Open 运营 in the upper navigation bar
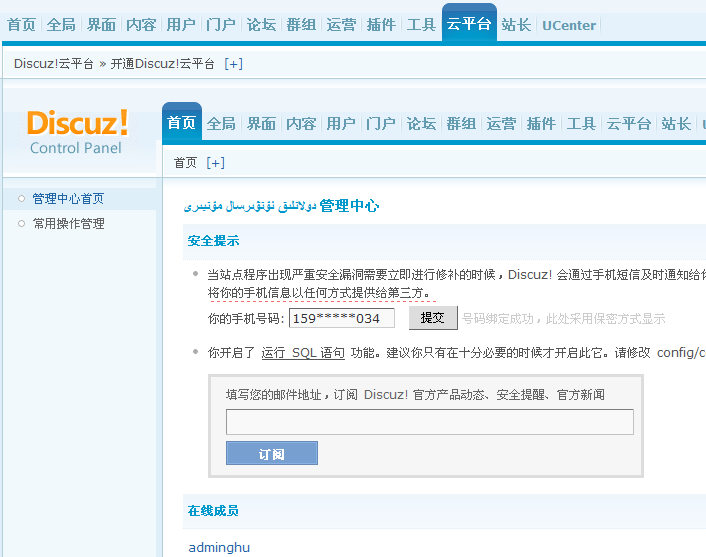The height and width of the screenshot is (557, 706). click(x=341, y=25)
